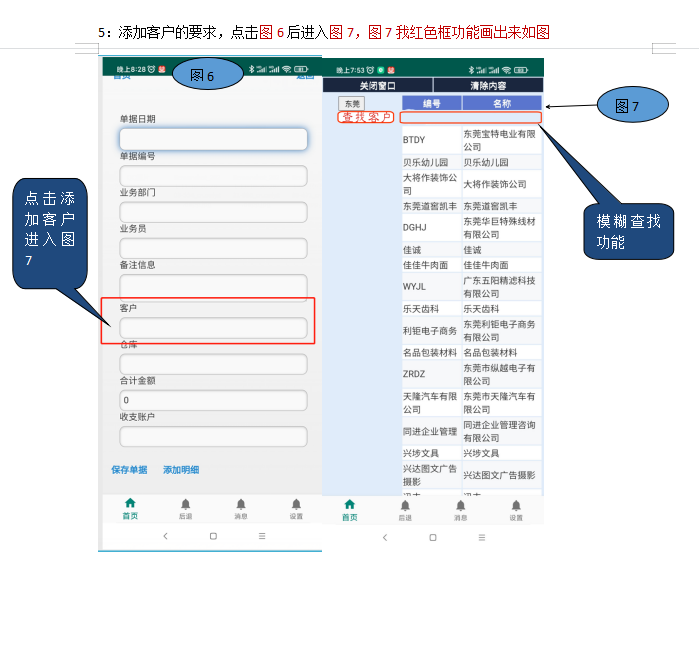Click the 客户 input field in the red box
The image size is (699, 647).
[213, 328]
